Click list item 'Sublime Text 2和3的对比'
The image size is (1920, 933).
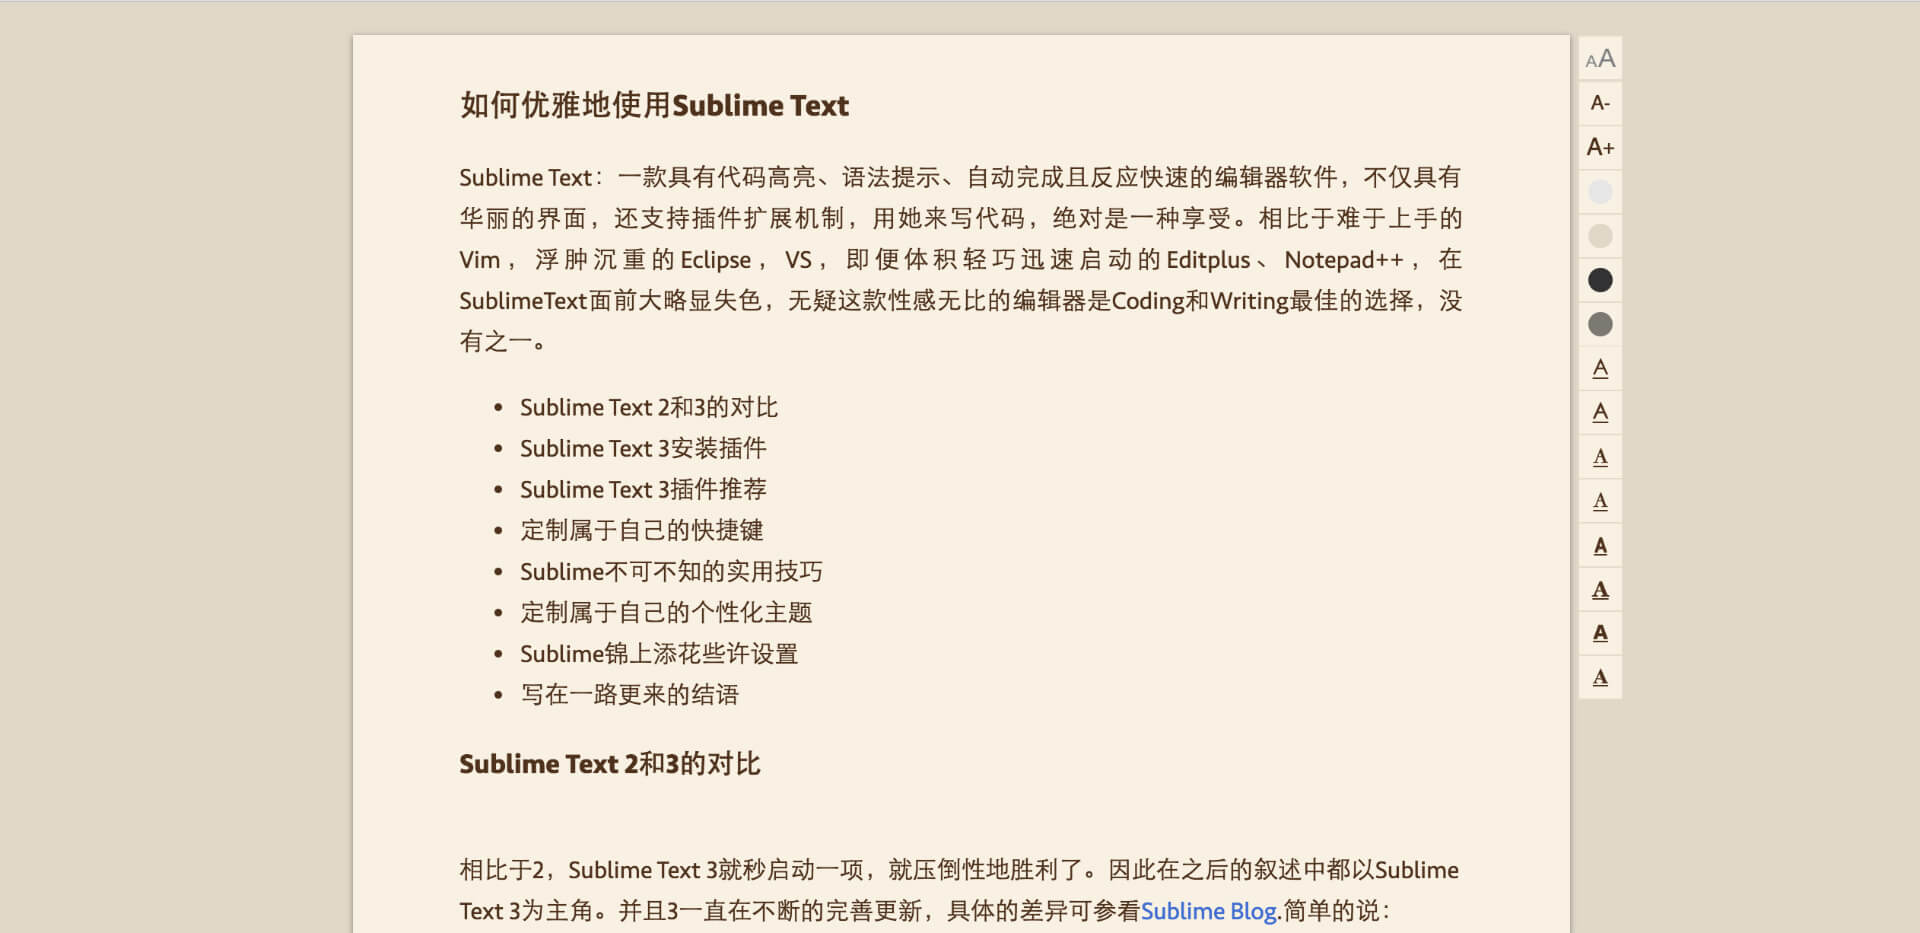pyautogui.click(x=648, y=407)
